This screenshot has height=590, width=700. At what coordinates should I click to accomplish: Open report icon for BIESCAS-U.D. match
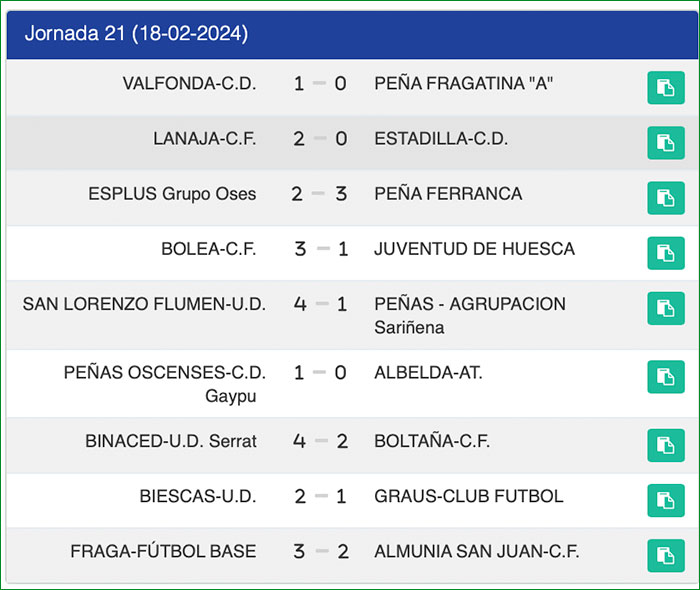(665, 500)
